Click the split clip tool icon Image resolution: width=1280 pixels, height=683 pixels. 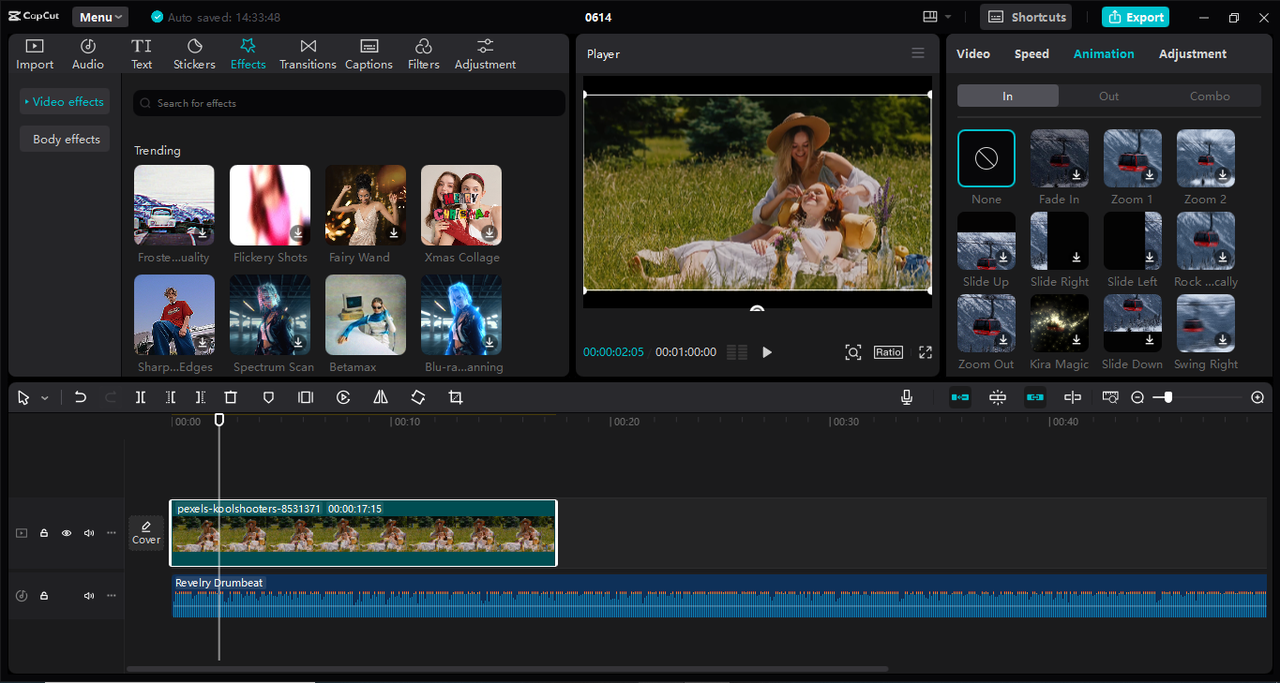[140, 397]
